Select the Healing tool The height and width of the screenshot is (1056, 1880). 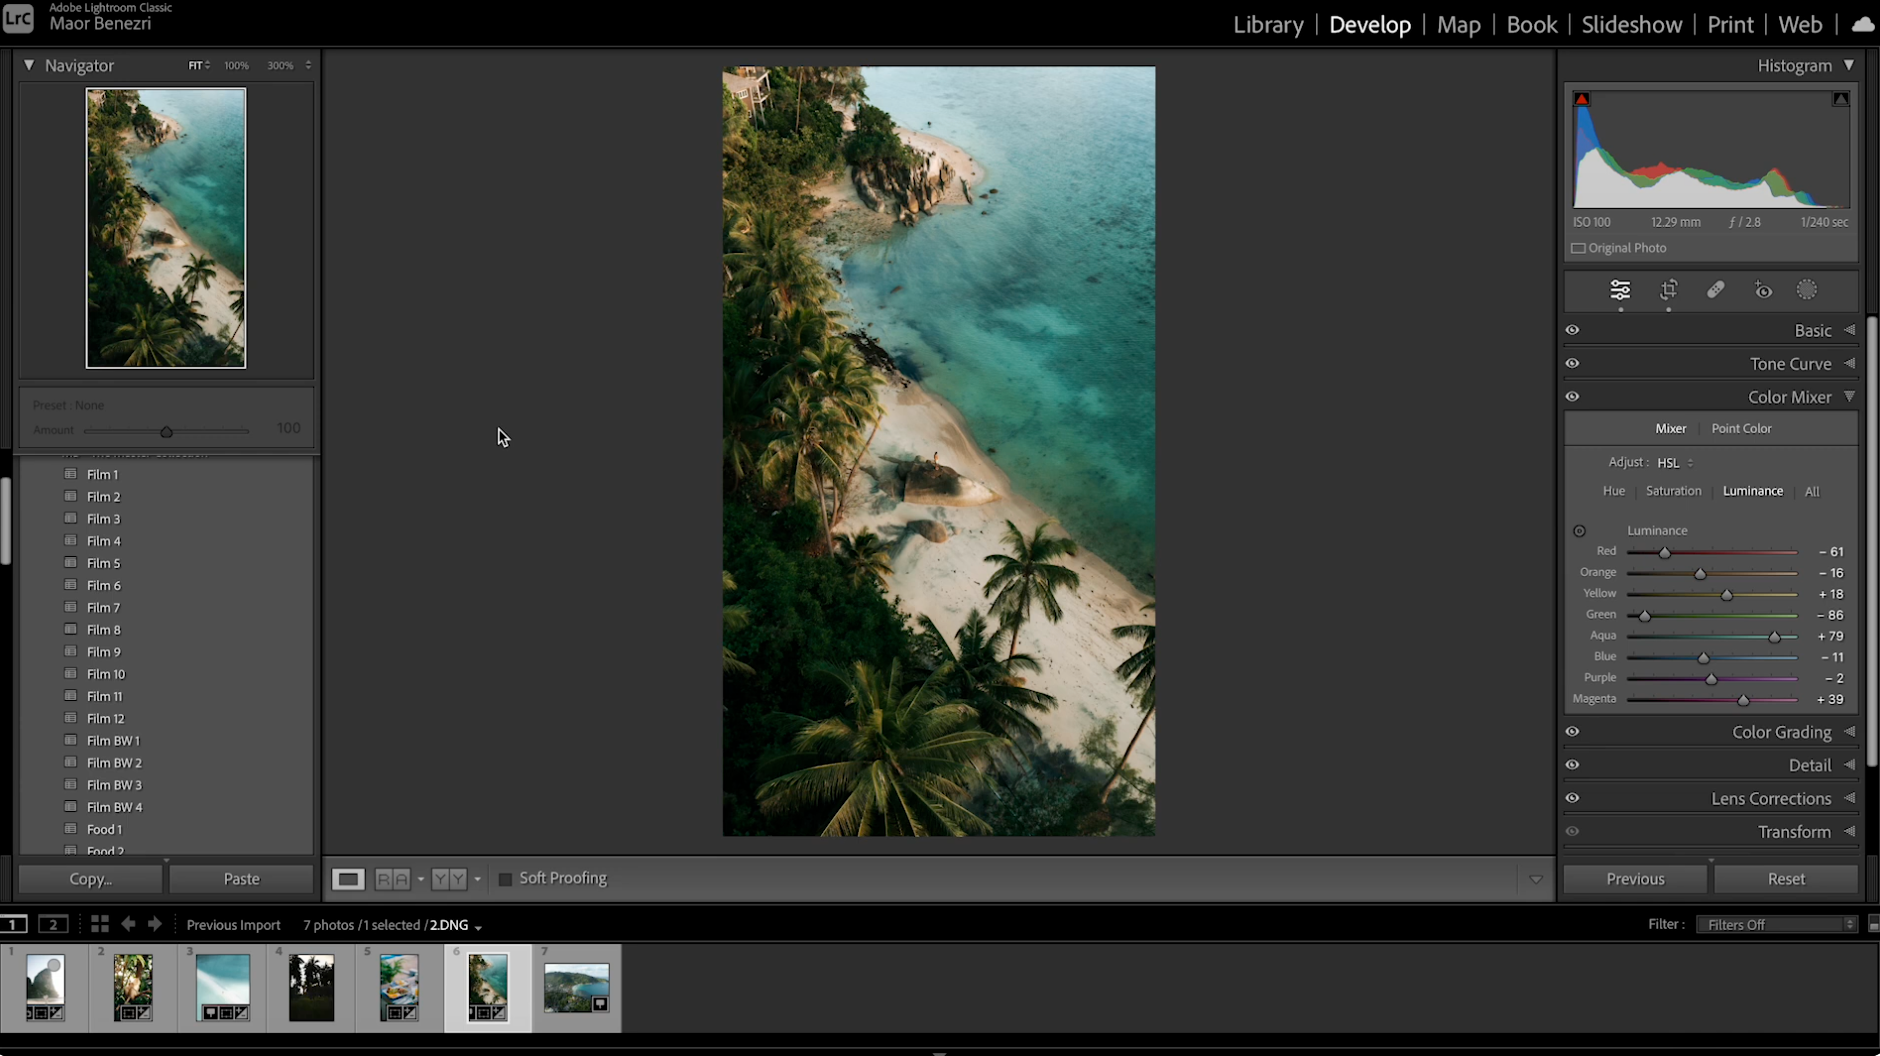coord(1715,290)
